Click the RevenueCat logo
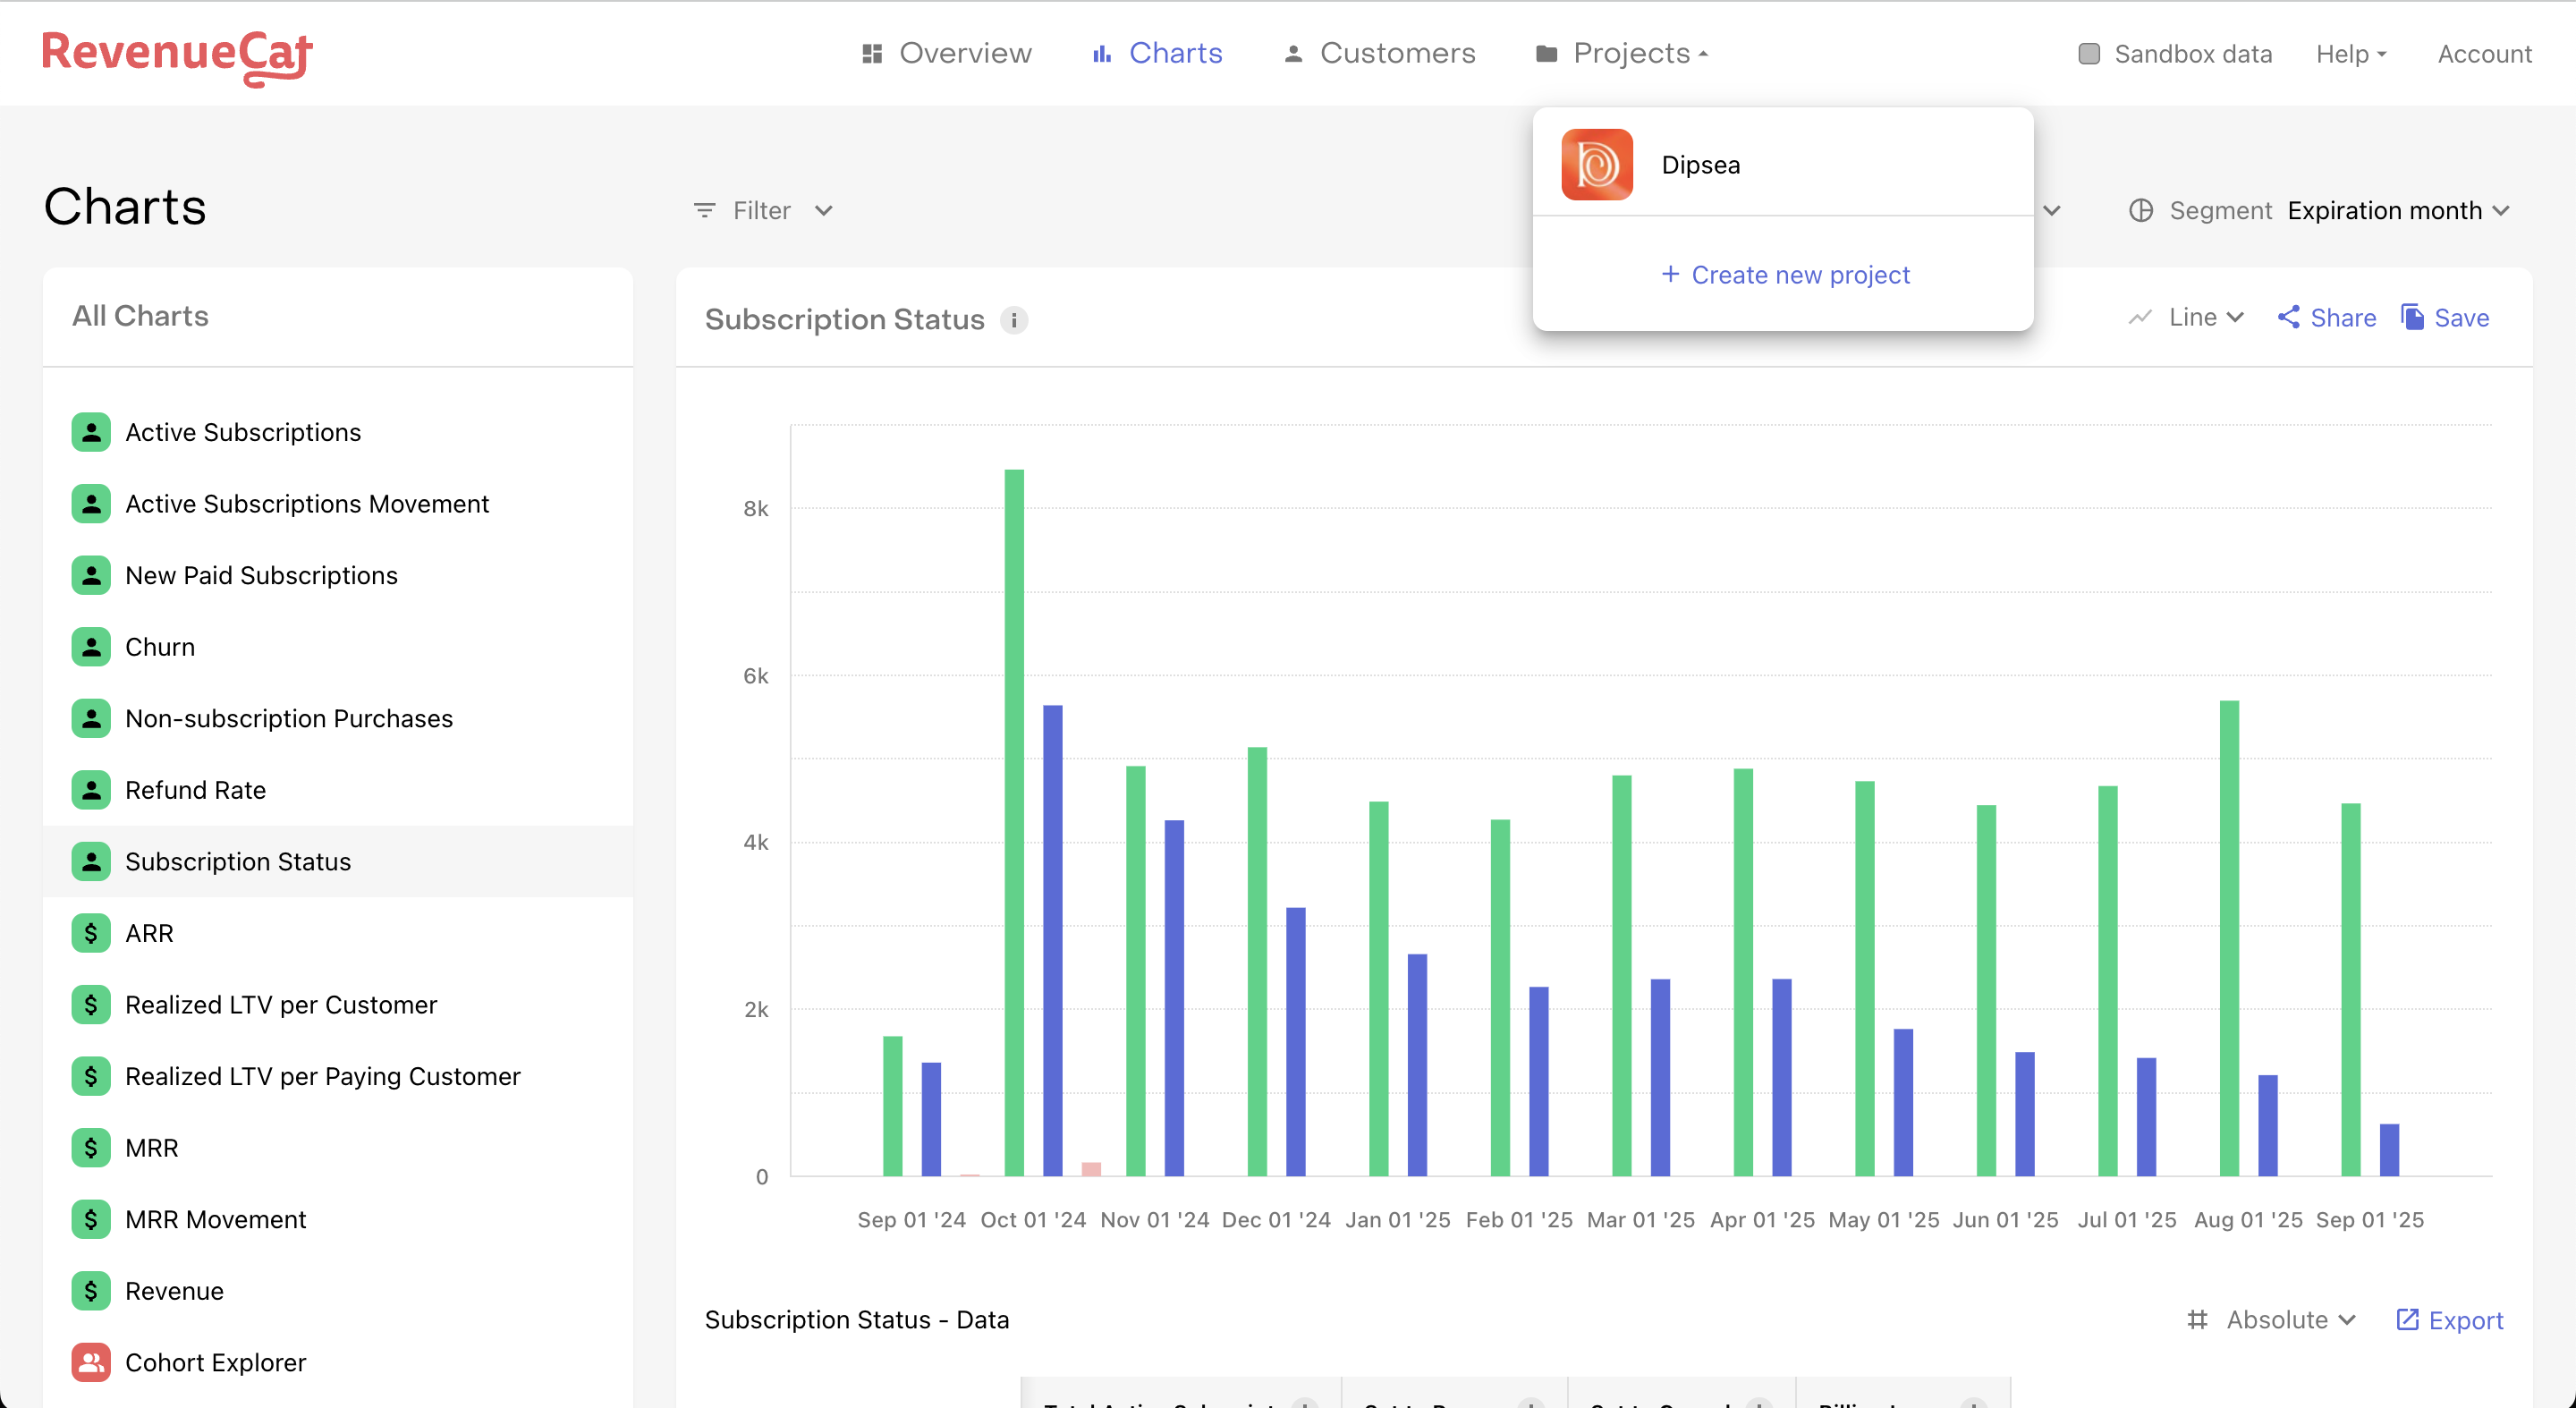The width and height of the screenshot is (2576, 1408). [177, 55]
